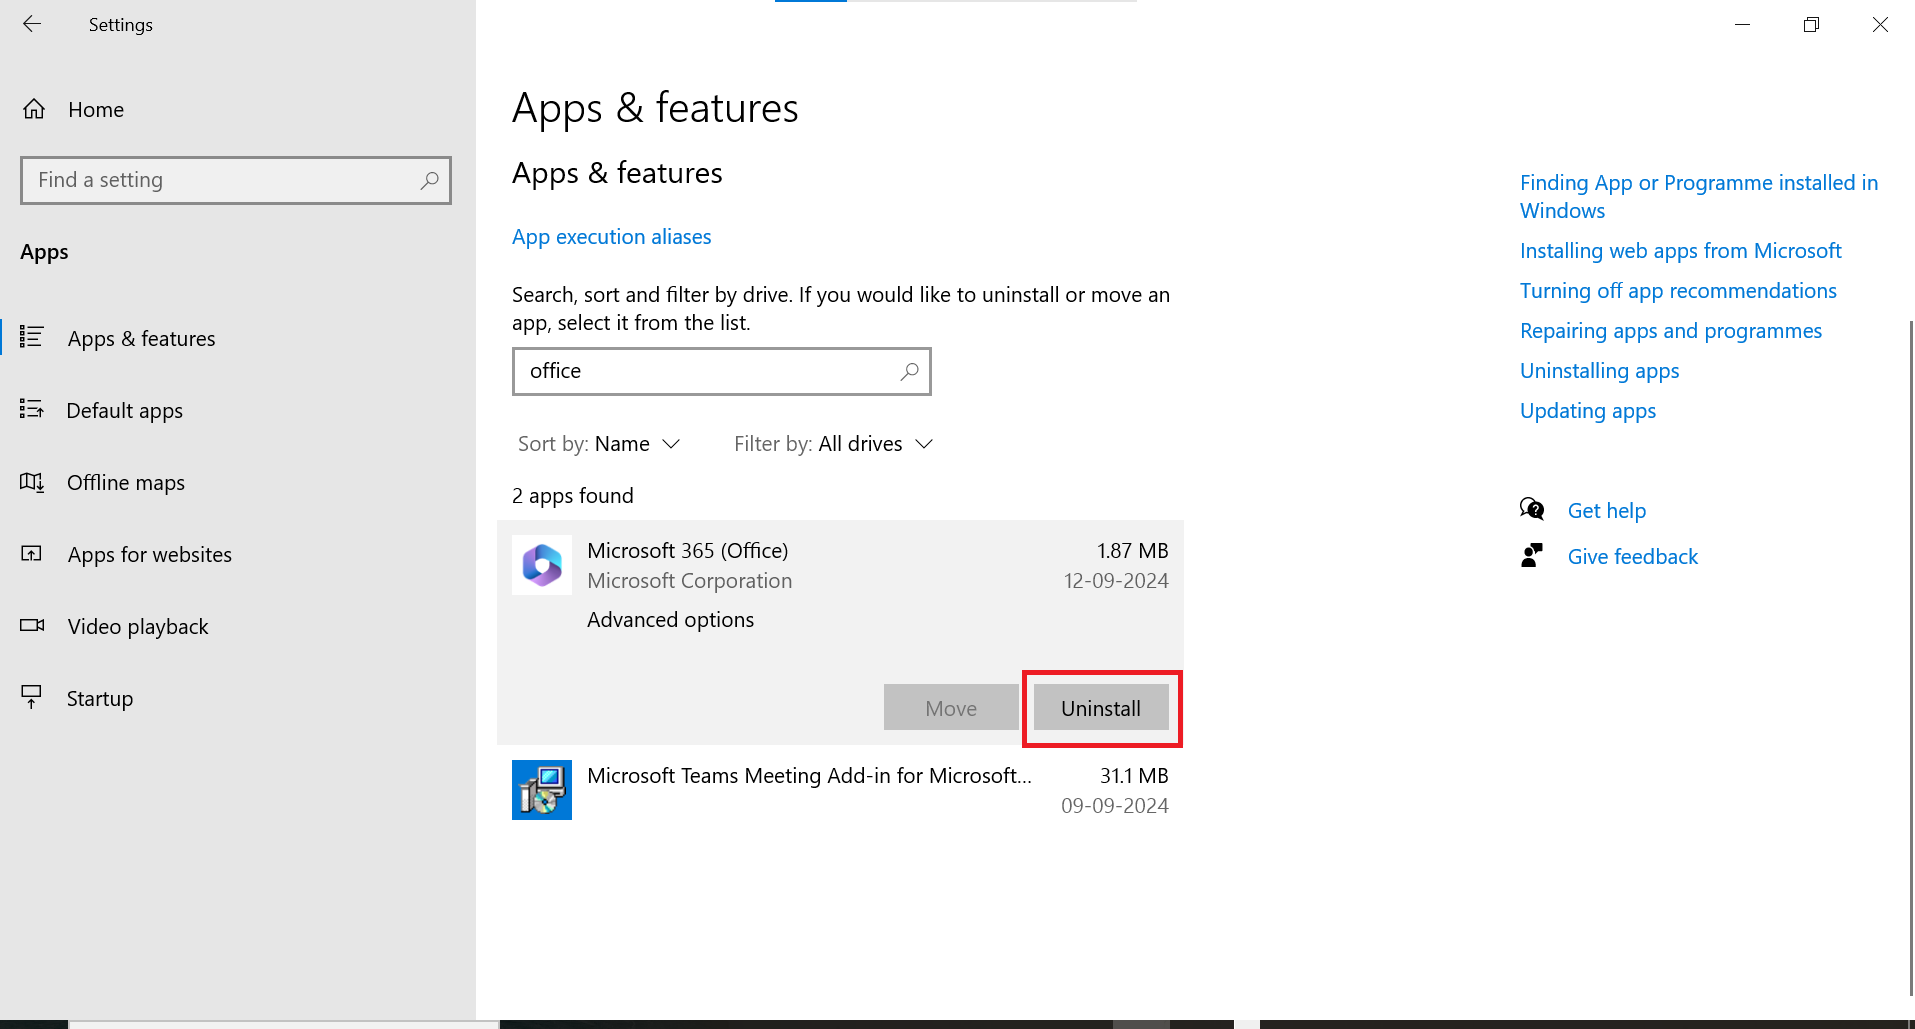Open Startup settings page

tap(99, 699)
